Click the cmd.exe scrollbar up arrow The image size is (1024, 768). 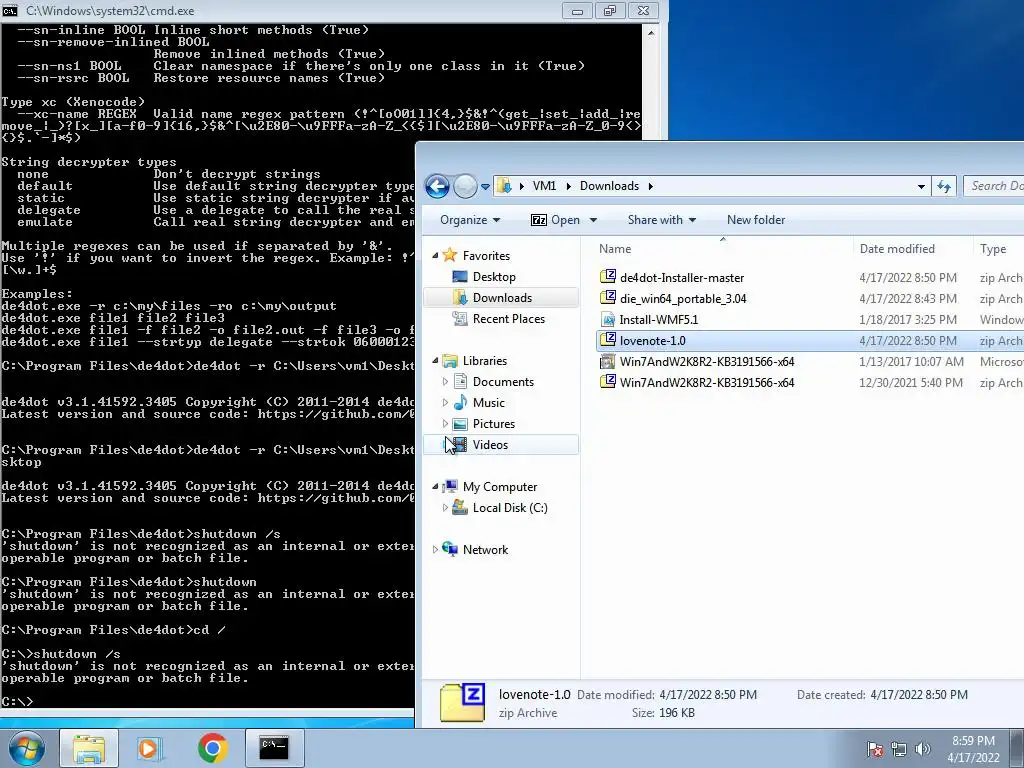click(651, 33)
